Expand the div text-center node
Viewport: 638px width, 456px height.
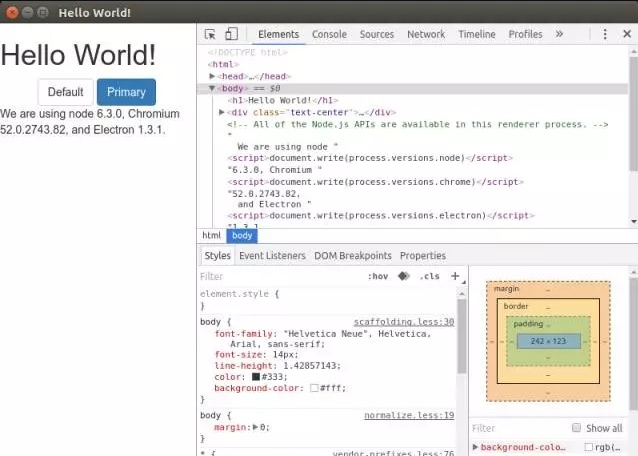pyautogui.click(x=222, y=112)
